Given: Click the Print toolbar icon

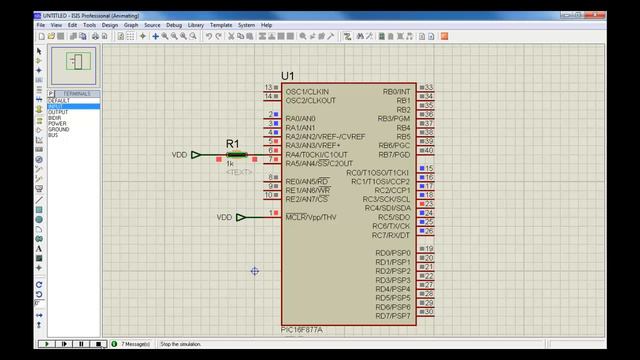Looking at the screenshot, I should tap(95, 36).
